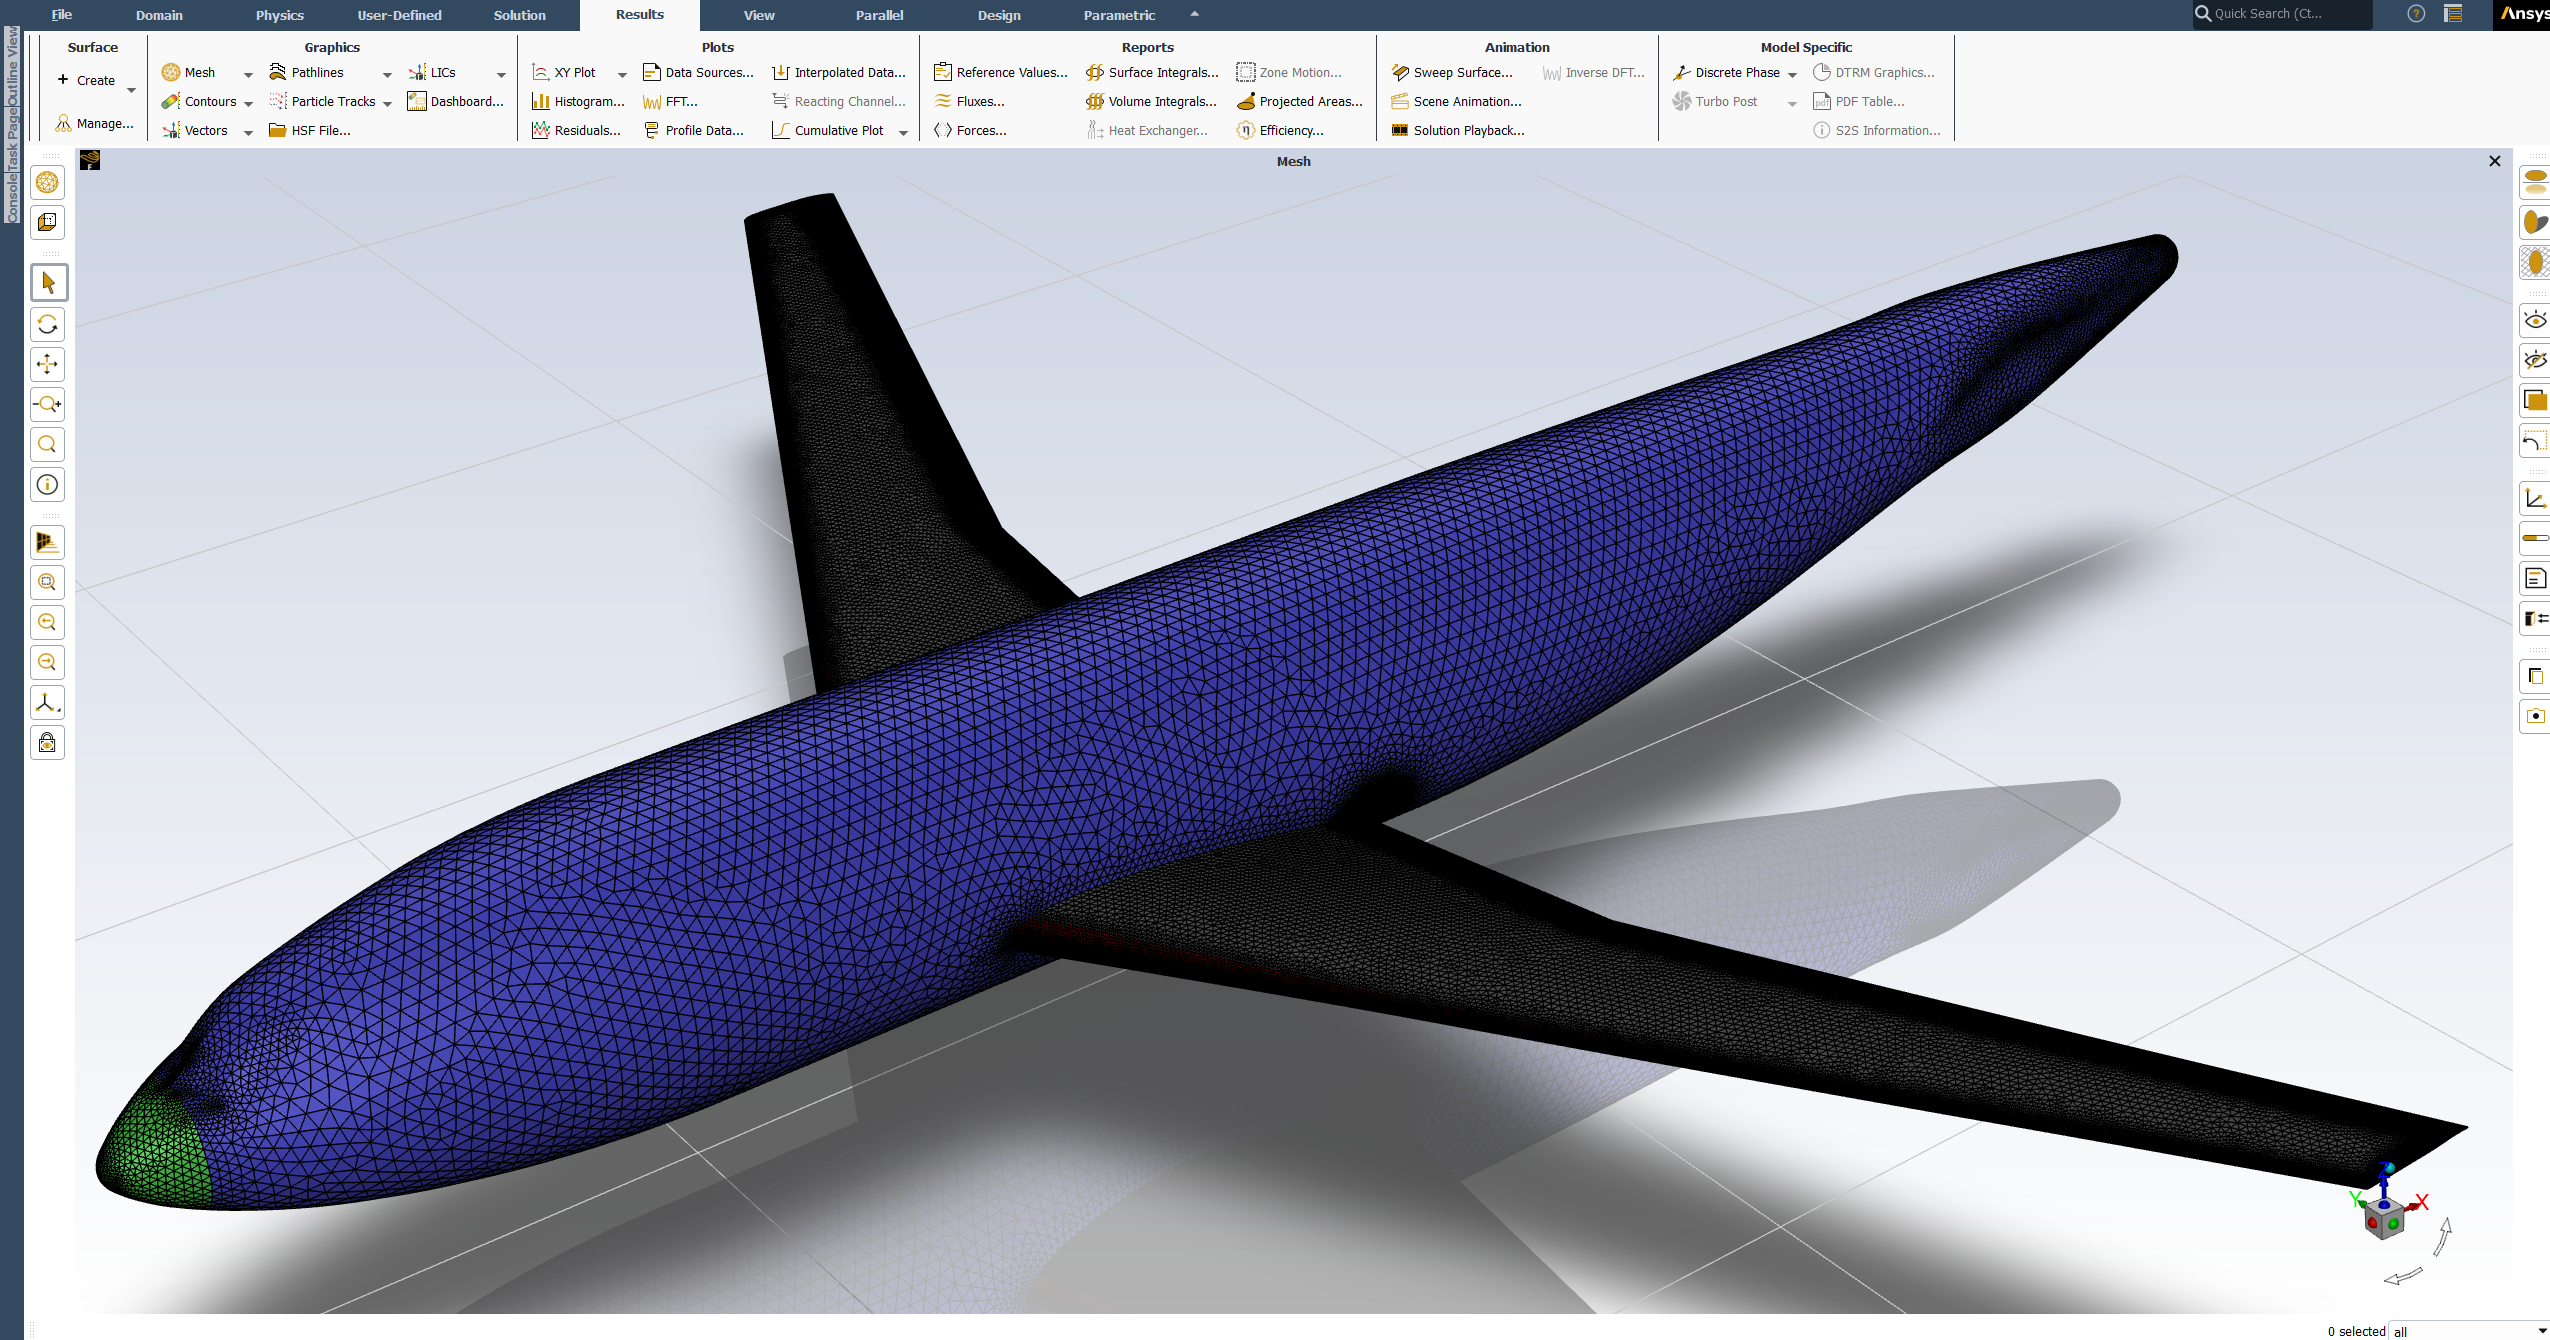Click the probe info tool
Screen dimensions: 2550x1340
pos(47,484)
